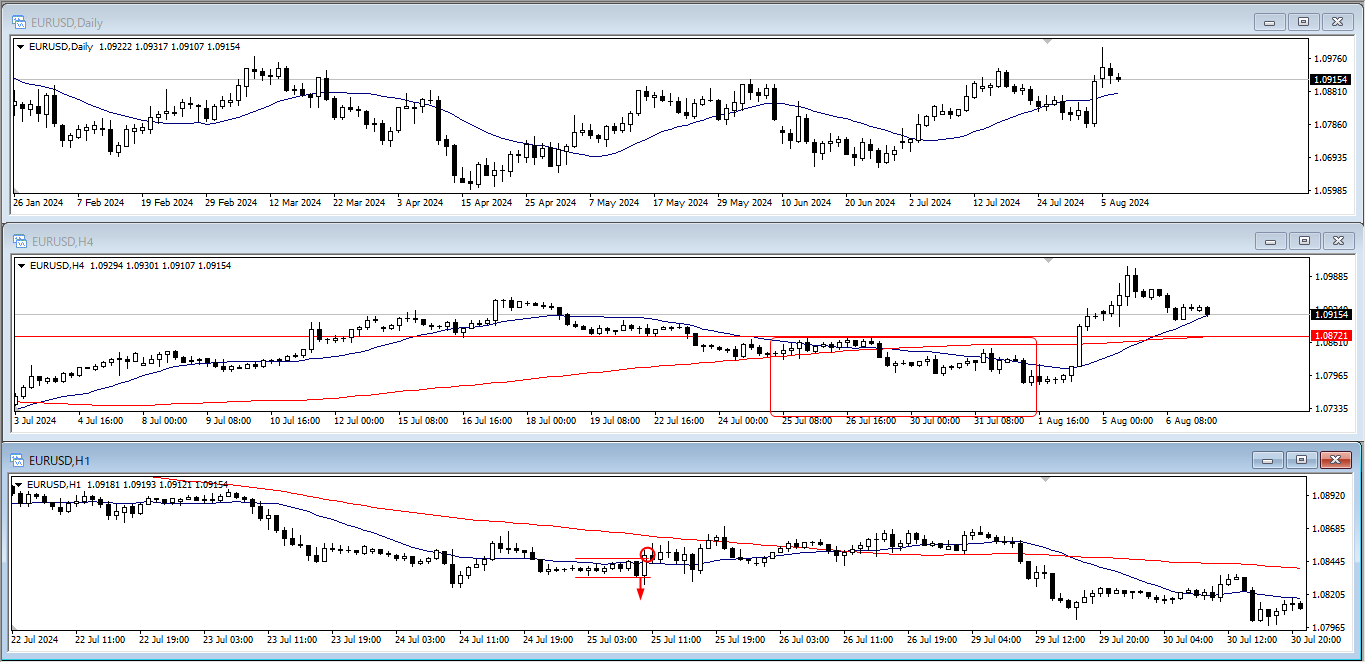Click the 5 Aug 2024 date on Daily axis
Viewport: 1366px width, 663px height.
(1125, 202)
